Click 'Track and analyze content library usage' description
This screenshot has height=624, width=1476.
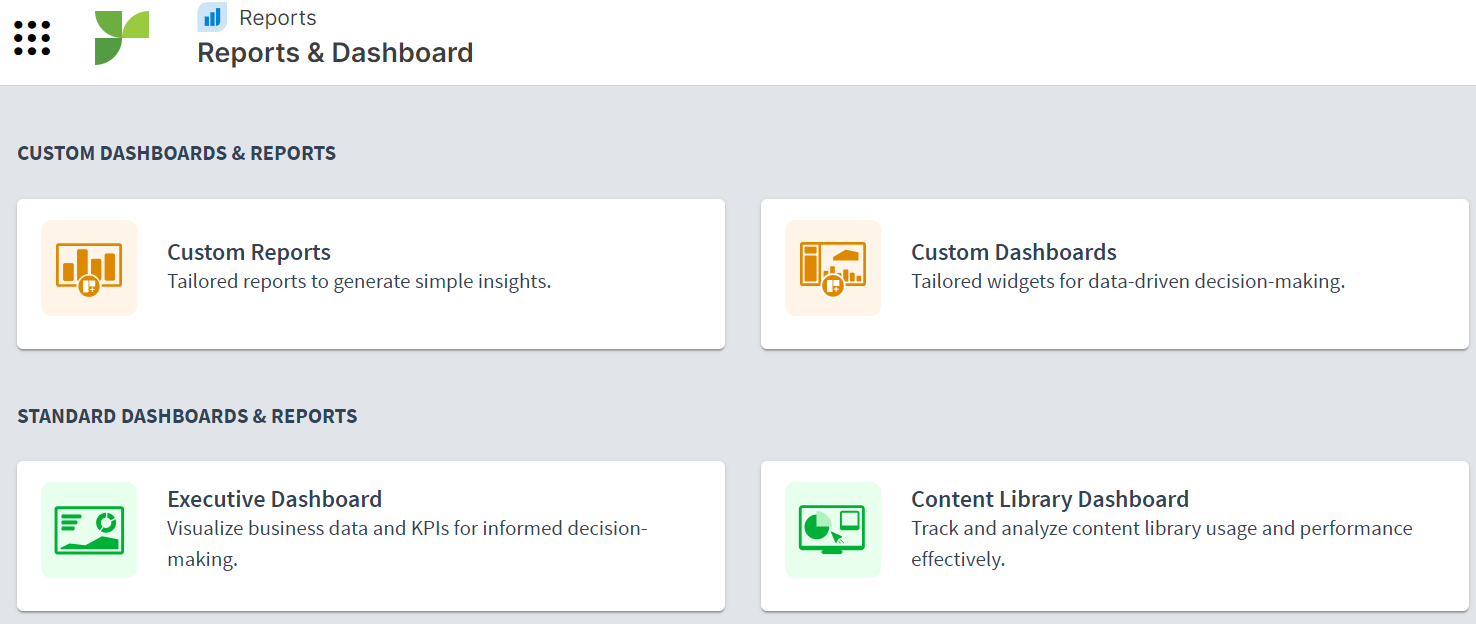1161,529
